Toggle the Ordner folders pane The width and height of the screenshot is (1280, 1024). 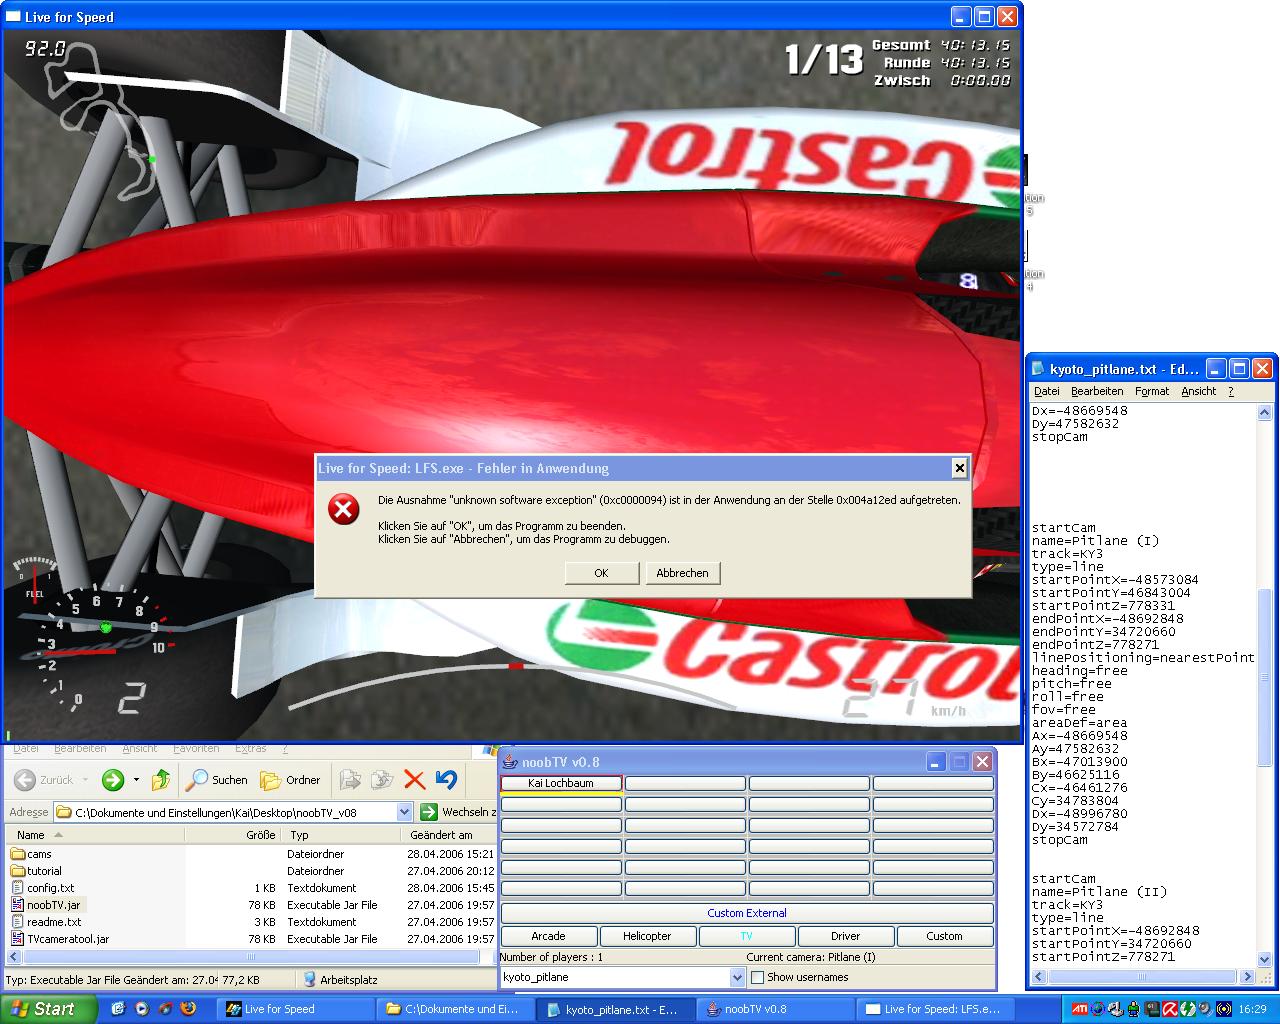290,780
